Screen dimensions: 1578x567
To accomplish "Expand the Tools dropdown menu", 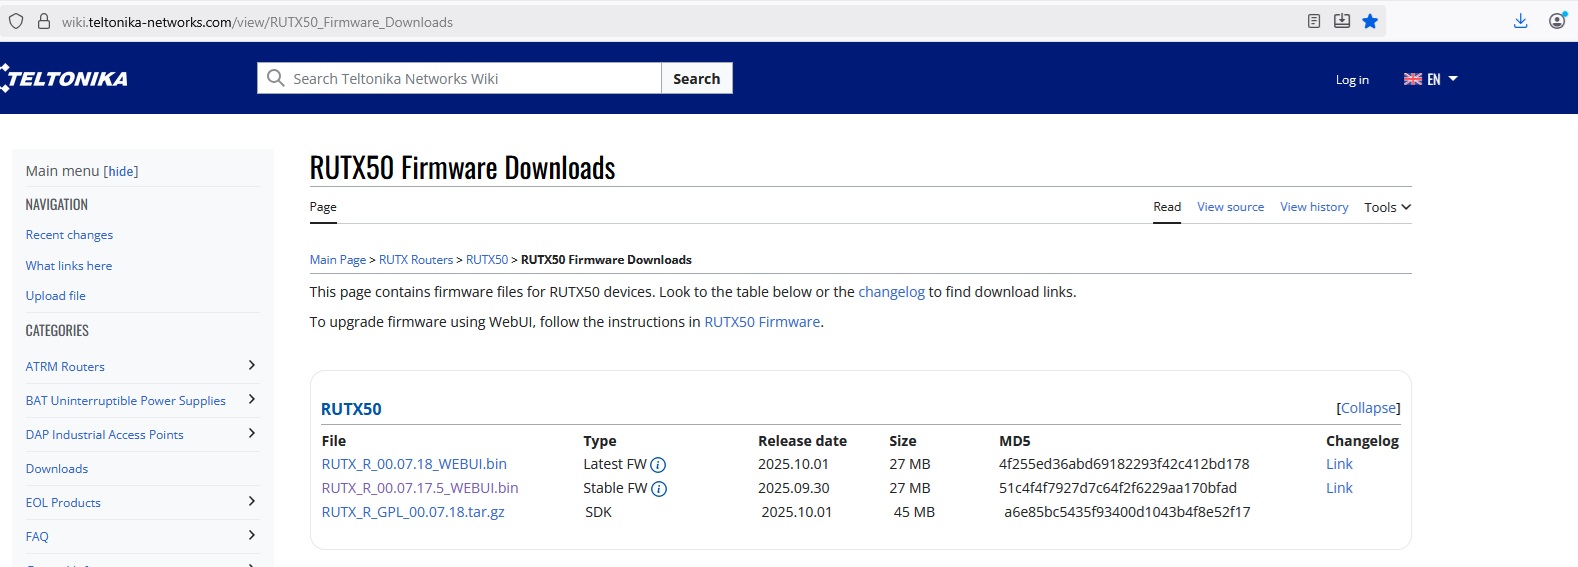I will tap(1387, 207).
